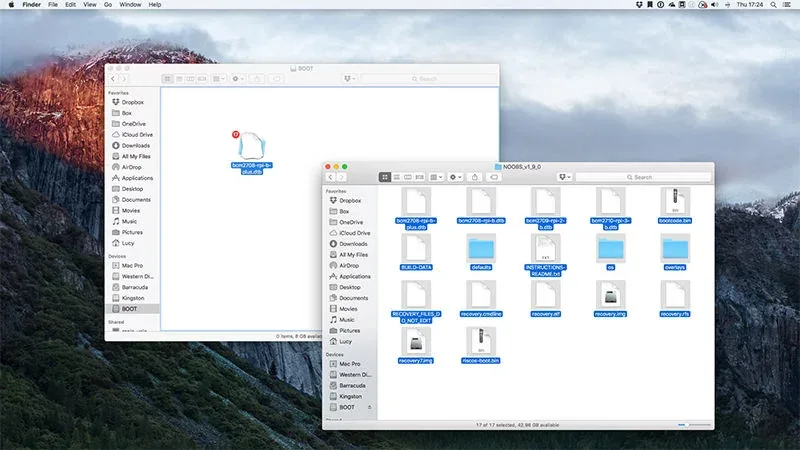The image size is (800, 450).
Task: Select riscos-boot.bin file
Action: pos(481,341)
